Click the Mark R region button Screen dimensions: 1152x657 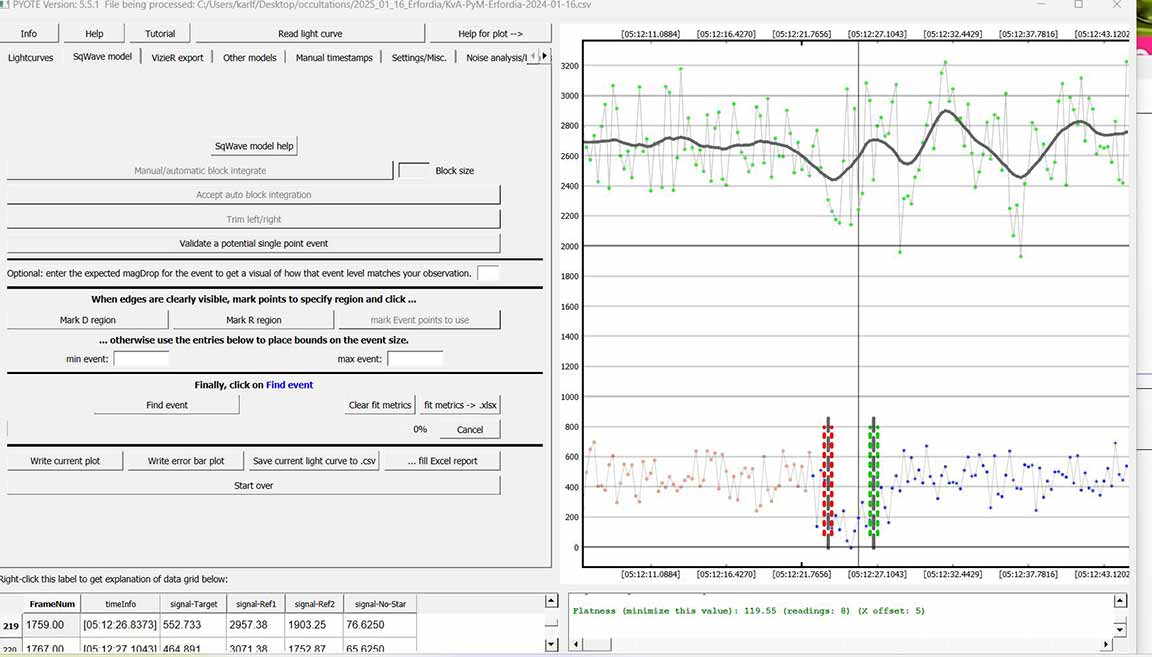point(253,320)
